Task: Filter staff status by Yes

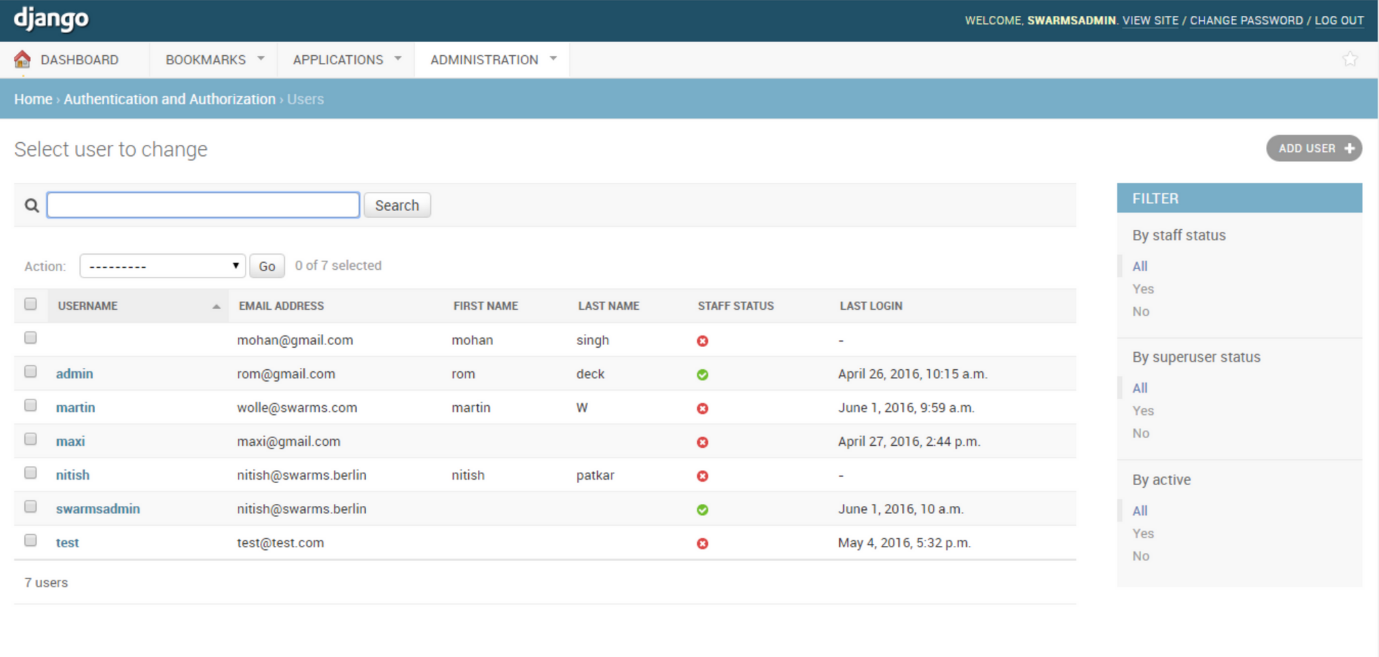Action: 1143,289
